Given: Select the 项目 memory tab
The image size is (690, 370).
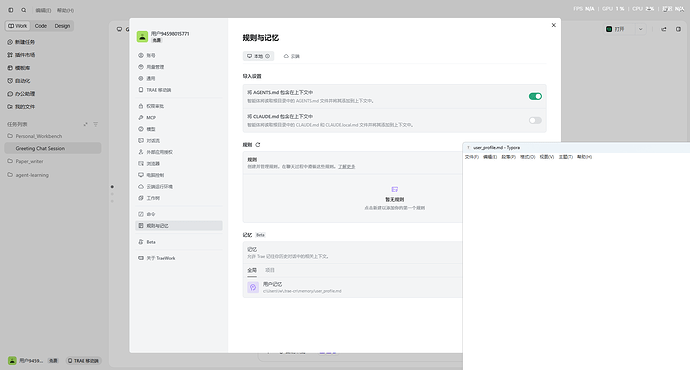Looking at the screenshot, I should pyautogui.click(x=270, y=270).
